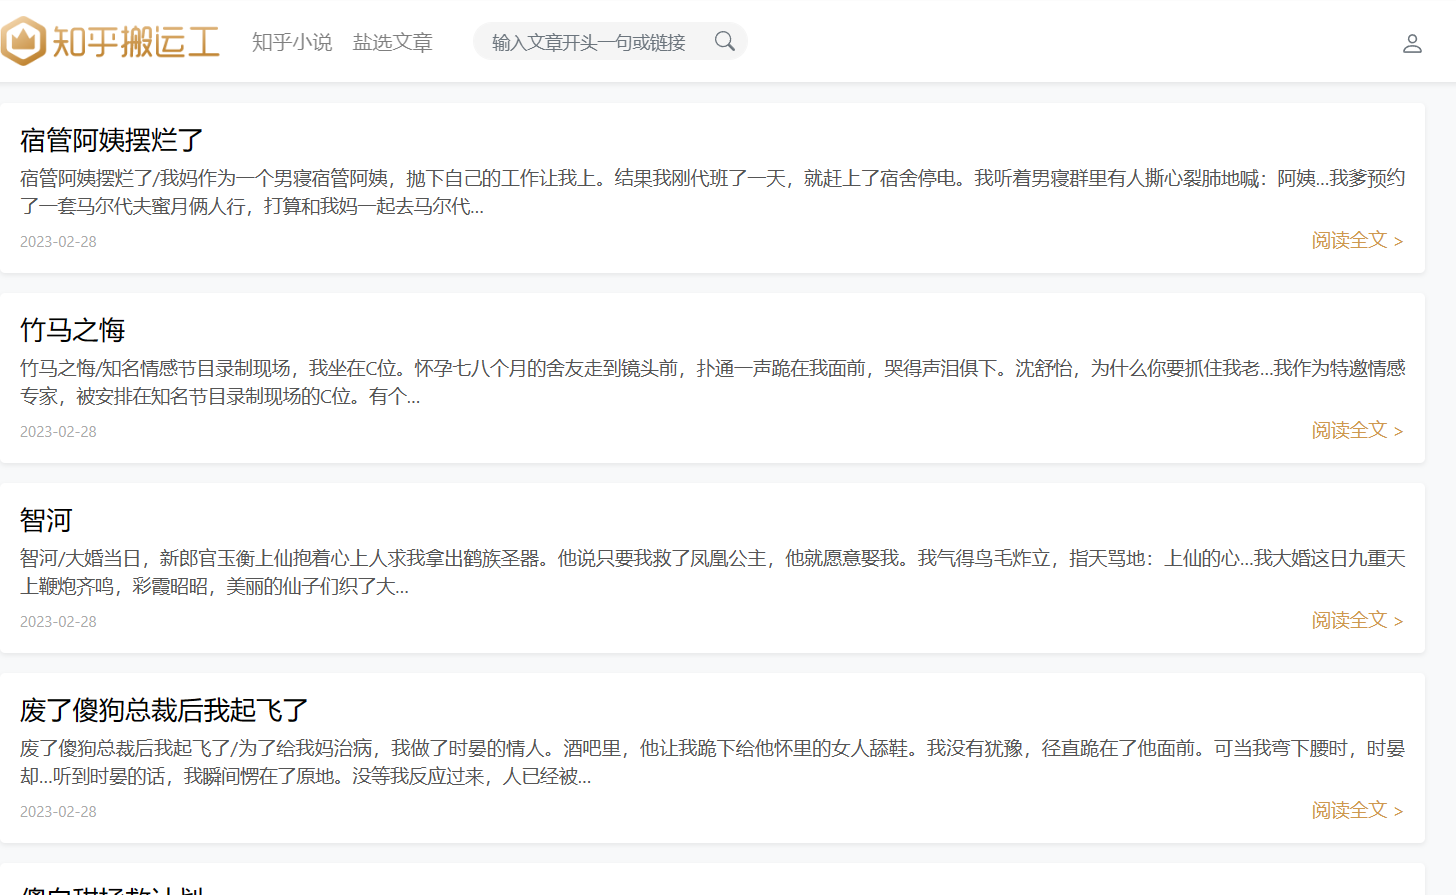Open article title 智河
The width and height of the screenshot is (1456, 895).
[x=46, y=520]
